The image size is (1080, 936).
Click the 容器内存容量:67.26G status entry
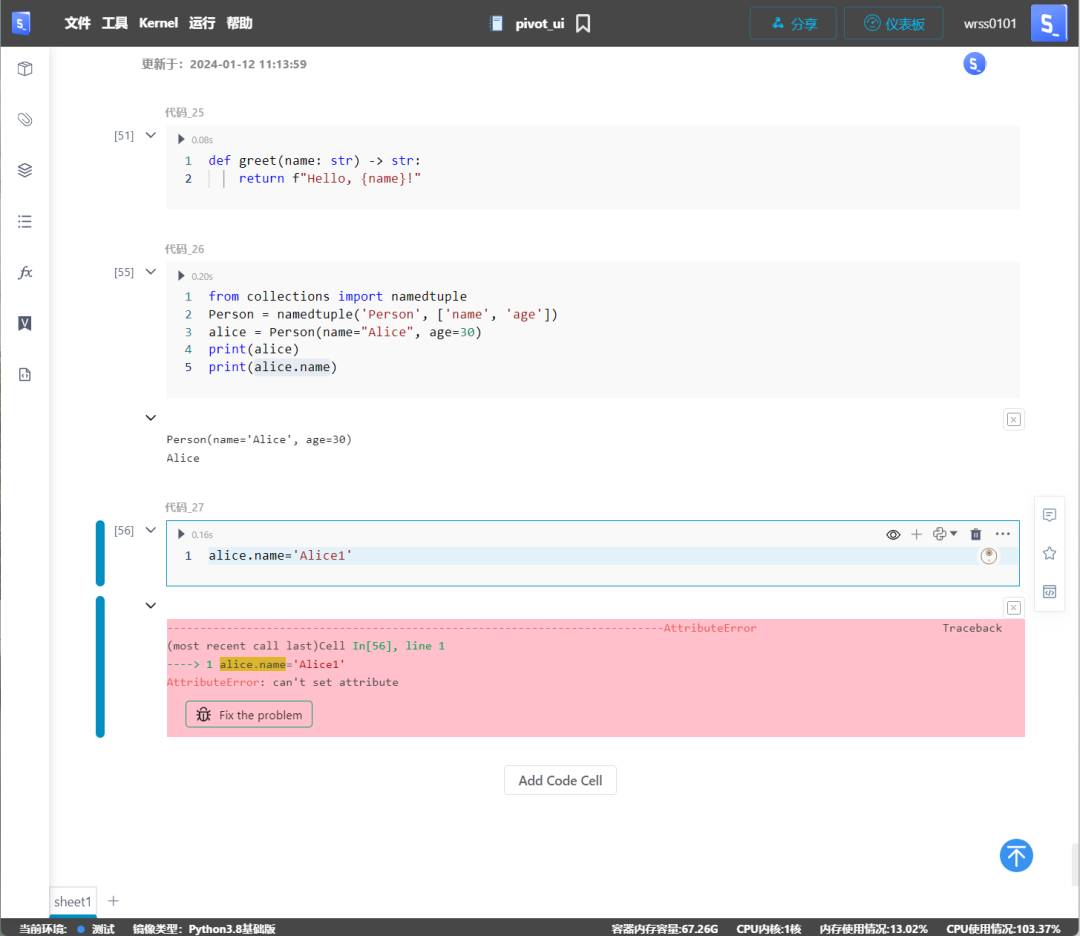(665, 928)
